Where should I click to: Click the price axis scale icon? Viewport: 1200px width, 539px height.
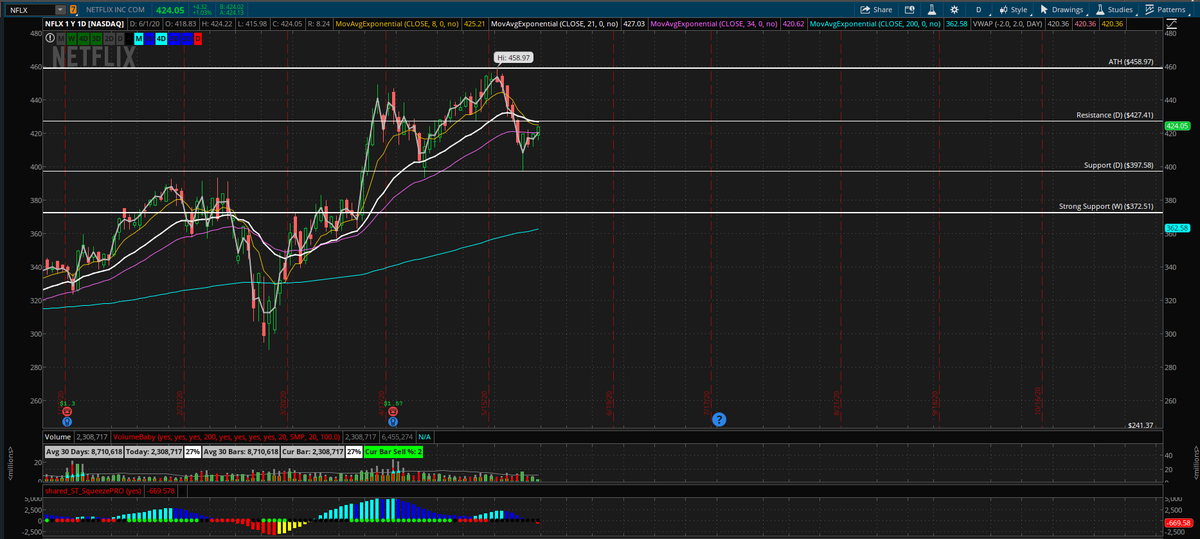click(1171, 23)
